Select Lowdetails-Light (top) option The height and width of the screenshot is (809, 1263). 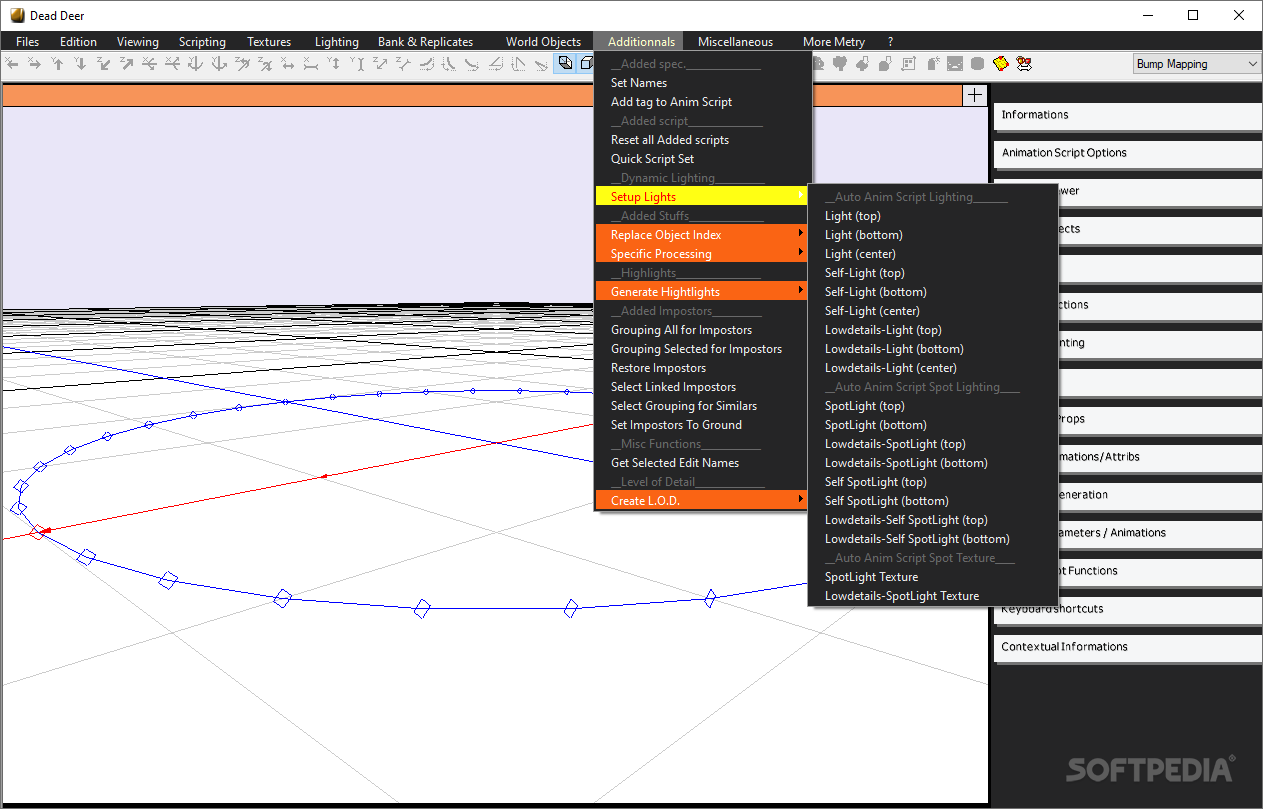click(x=883, y=330)
